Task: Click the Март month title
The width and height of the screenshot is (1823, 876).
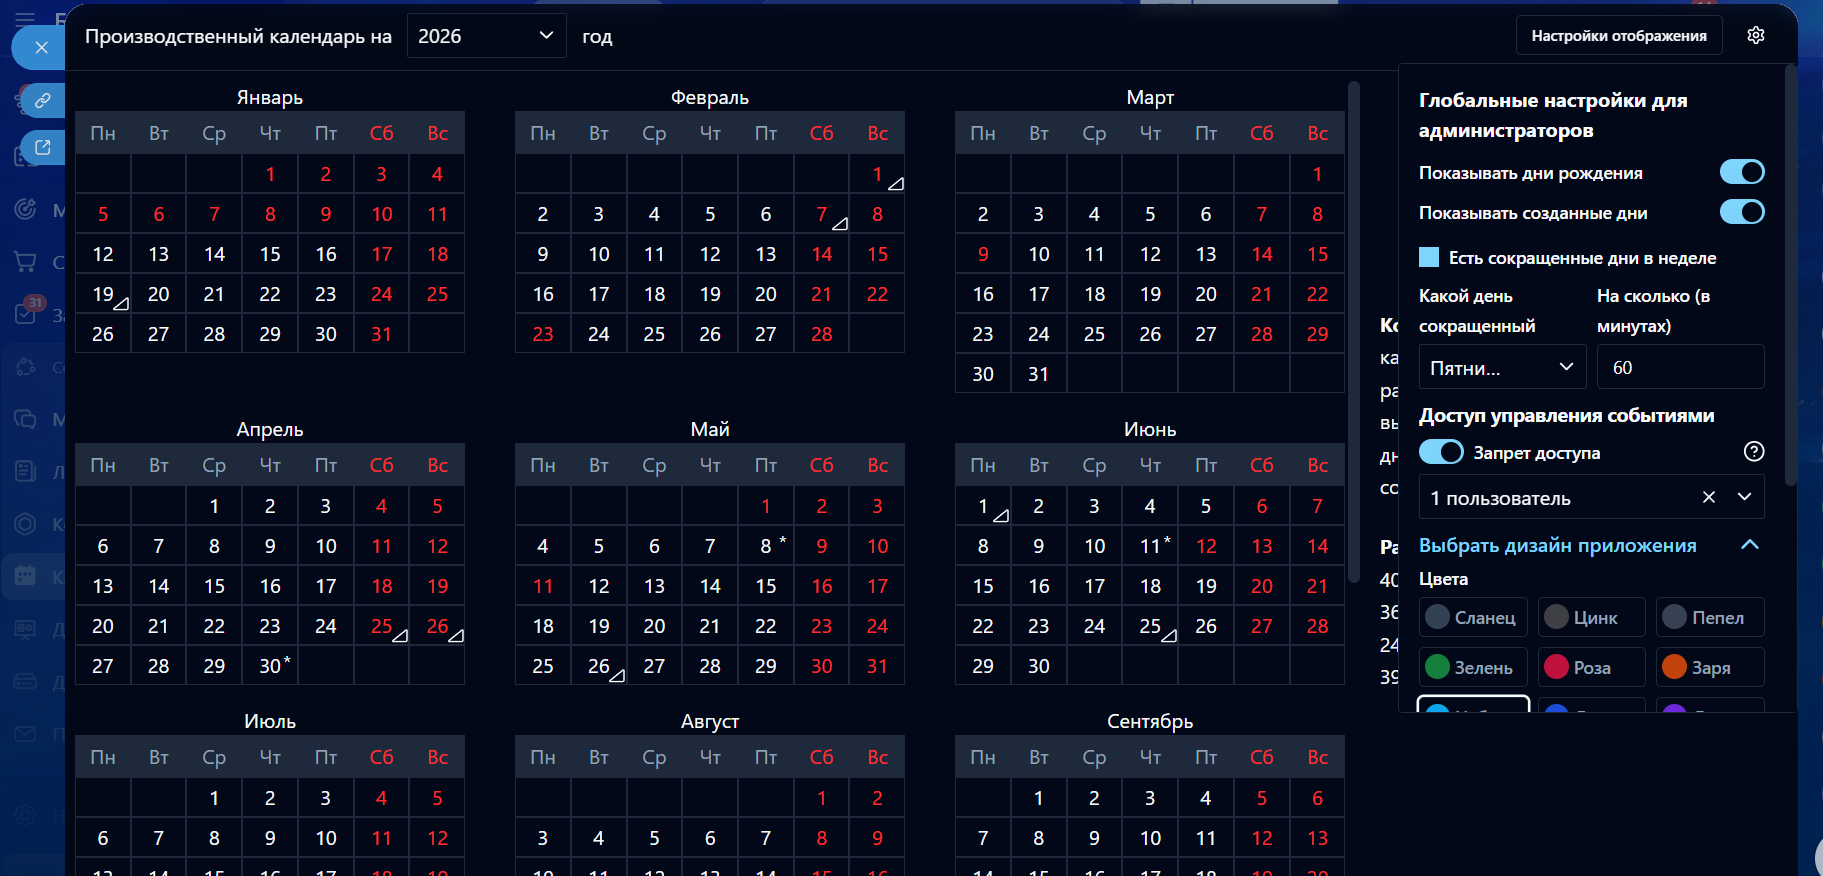Action: pos(1150,97)
